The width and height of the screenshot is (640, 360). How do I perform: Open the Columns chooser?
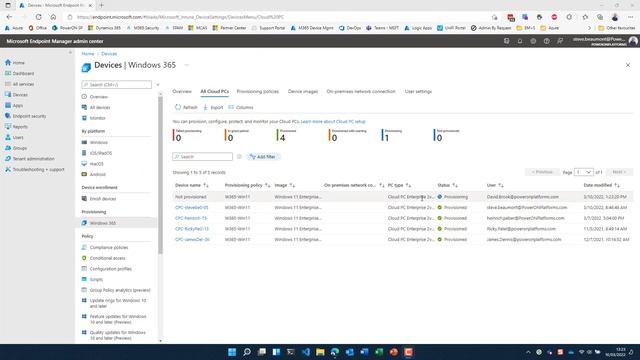pos(241,107)
